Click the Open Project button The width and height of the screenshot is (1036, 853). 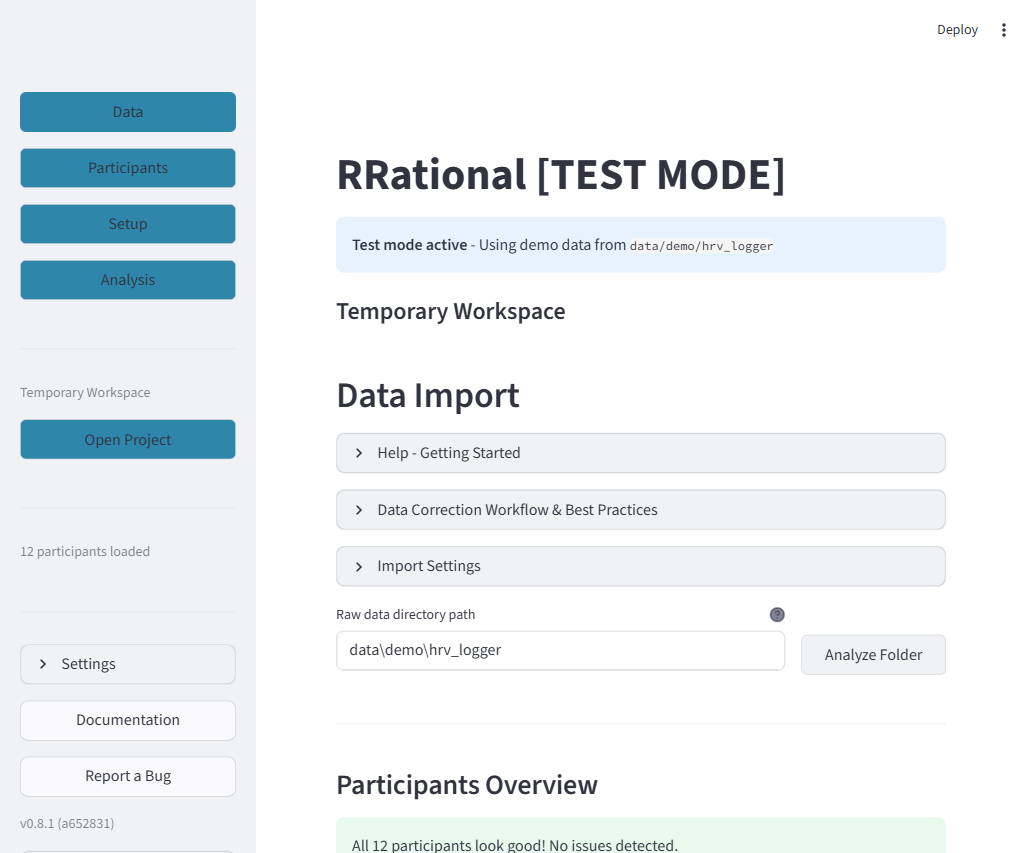(x=128, y=439)
